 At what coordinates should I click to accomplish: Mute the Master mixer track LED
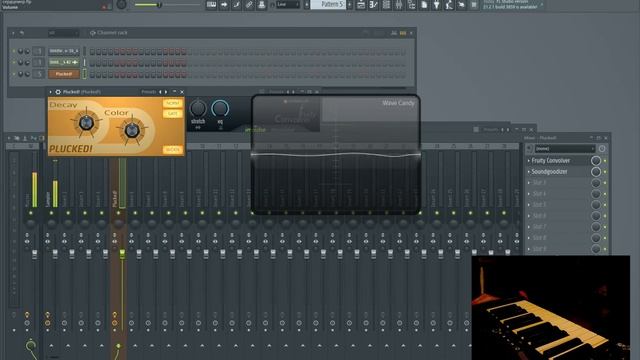31,213
